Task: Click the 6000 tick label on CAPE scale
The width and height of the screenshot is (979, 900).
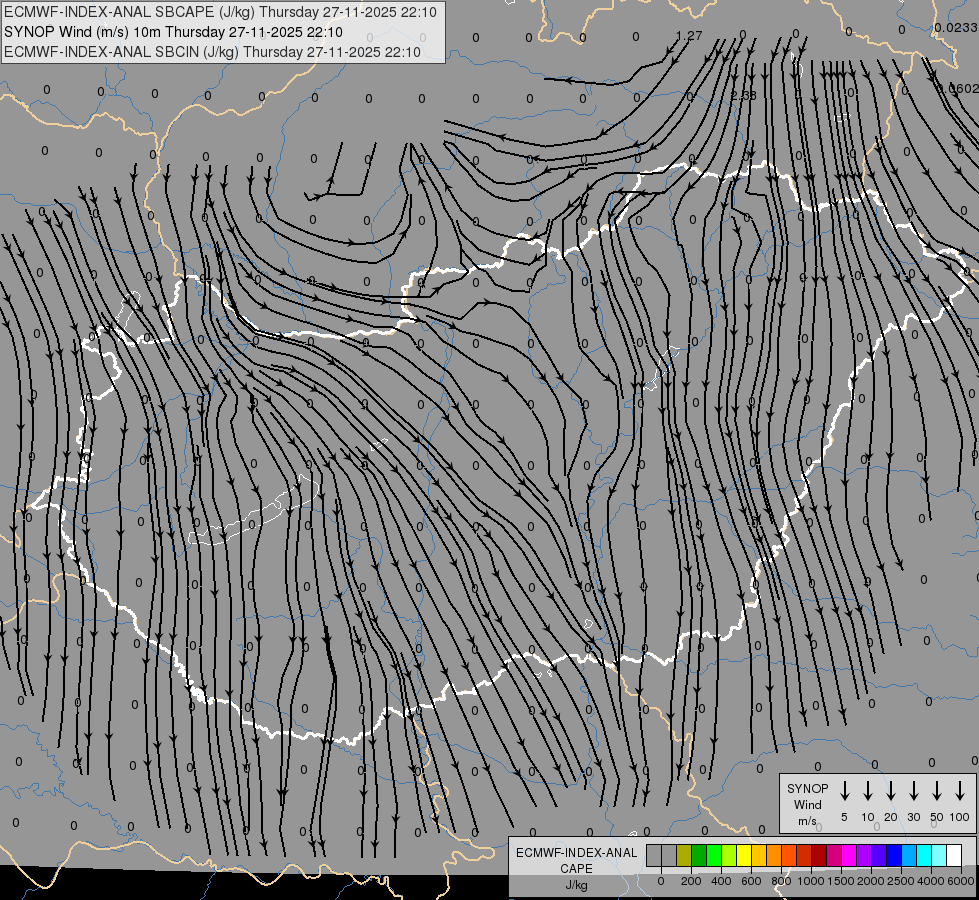Action: [961, 881]
